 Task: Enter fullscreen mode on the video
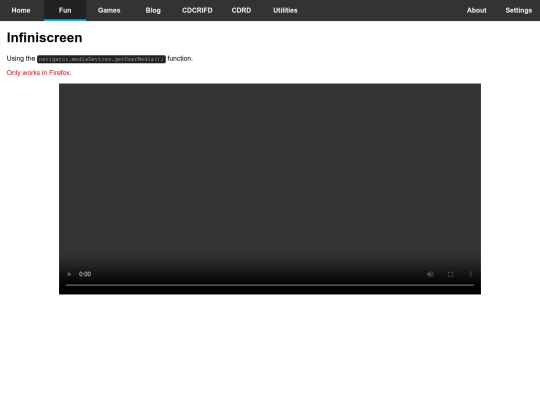click(450, 274)
